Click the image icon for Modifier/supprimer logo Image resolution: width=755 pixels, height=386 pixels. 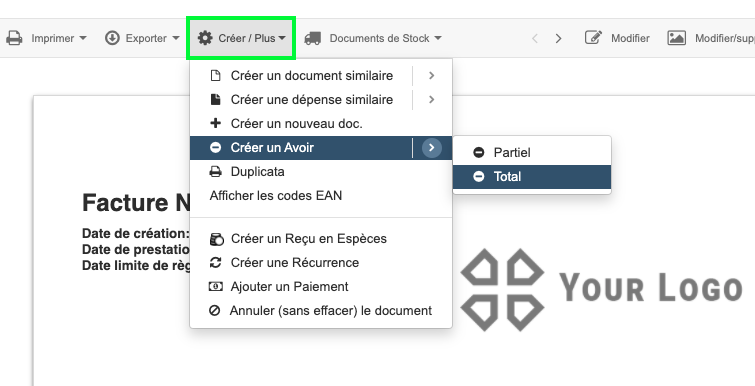coord(677,38)
